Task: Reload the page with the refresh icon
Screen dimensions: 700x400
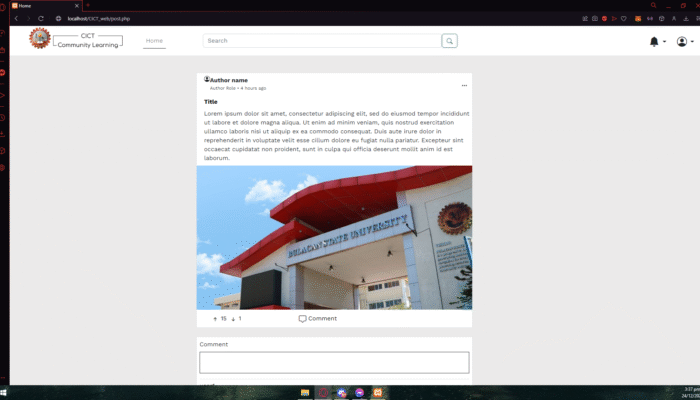Action: 41,18
